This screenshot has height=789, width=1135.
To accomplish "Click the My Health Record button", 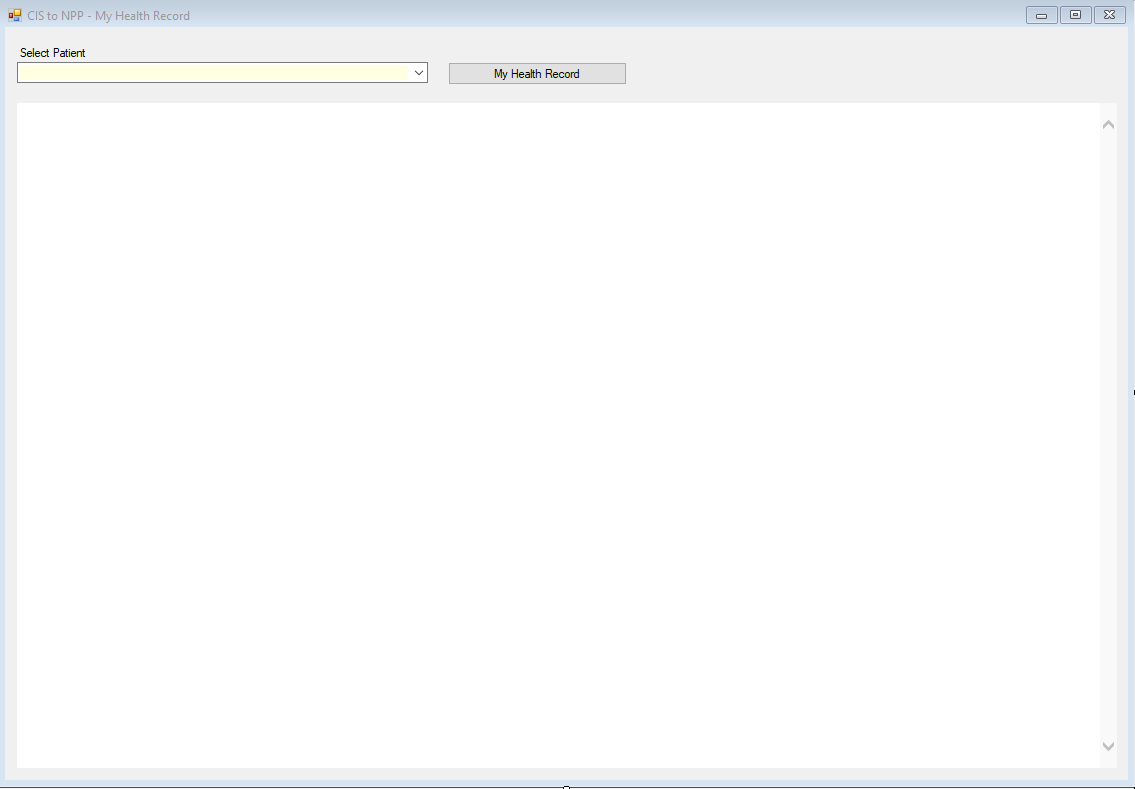I will [537, 73].
